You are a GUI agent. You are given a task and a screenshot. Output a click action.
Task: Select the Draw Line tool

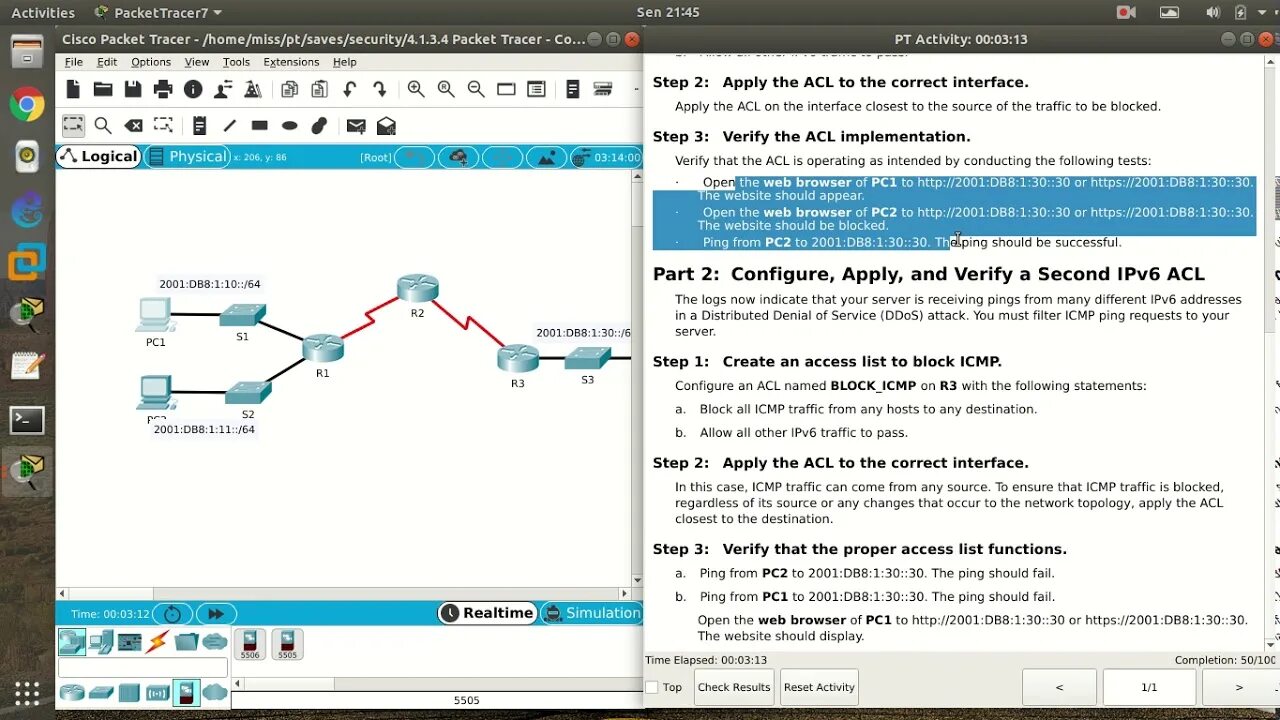(229, 126)
